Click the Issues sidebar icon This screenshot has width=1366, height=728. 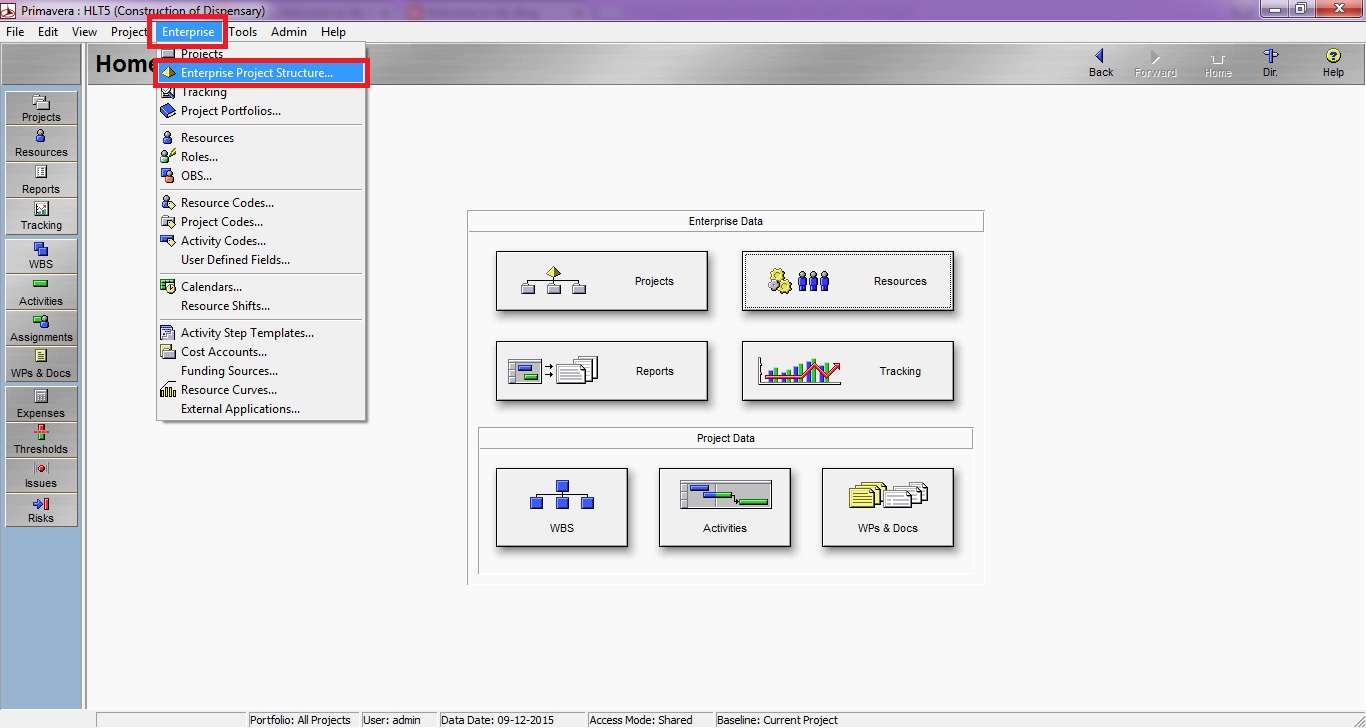tap(40, 475)
